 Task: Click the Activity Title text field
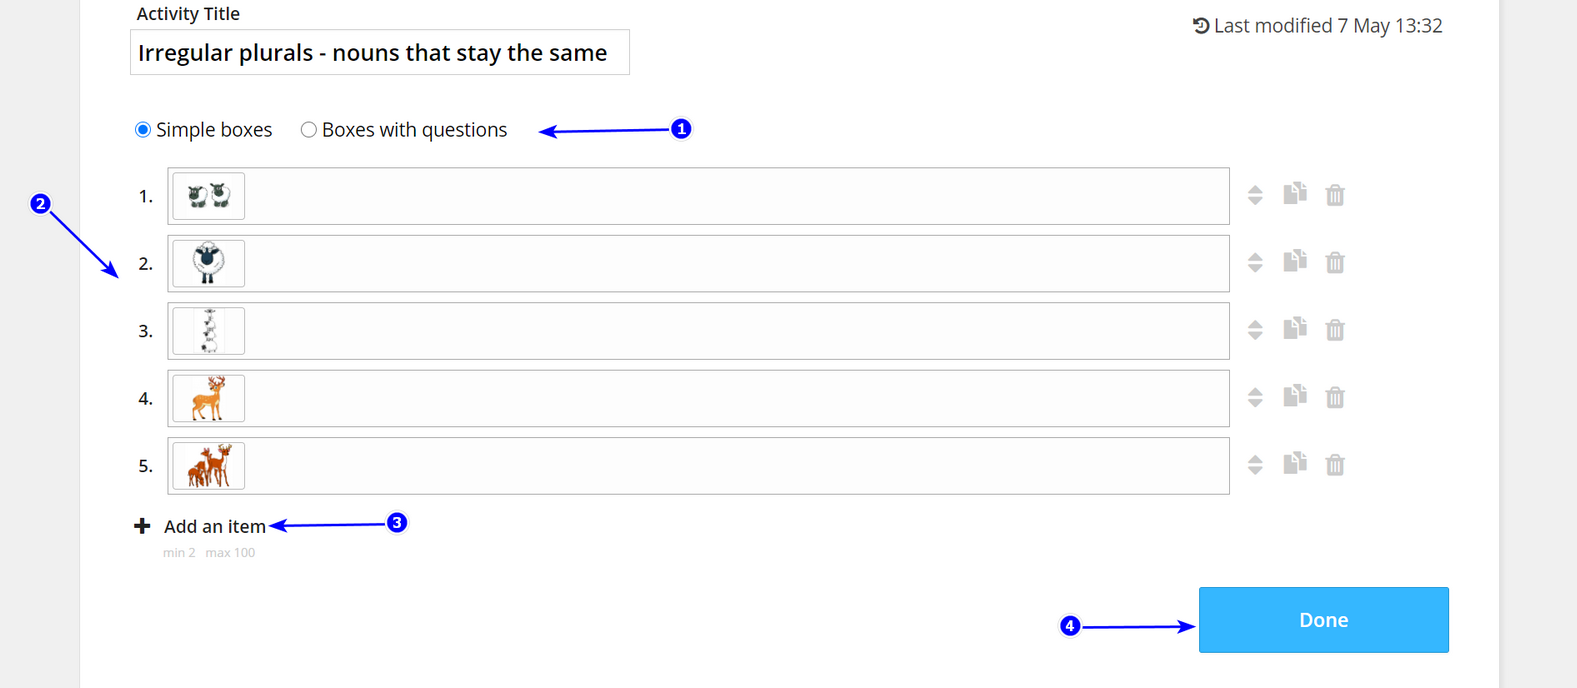[x=380, y=52]
